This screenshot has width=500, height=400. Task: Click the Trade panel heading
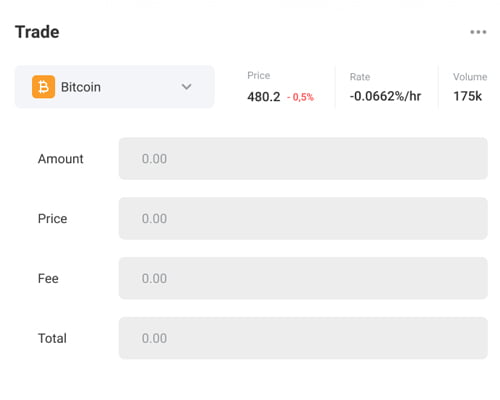[x=37, y=32]
